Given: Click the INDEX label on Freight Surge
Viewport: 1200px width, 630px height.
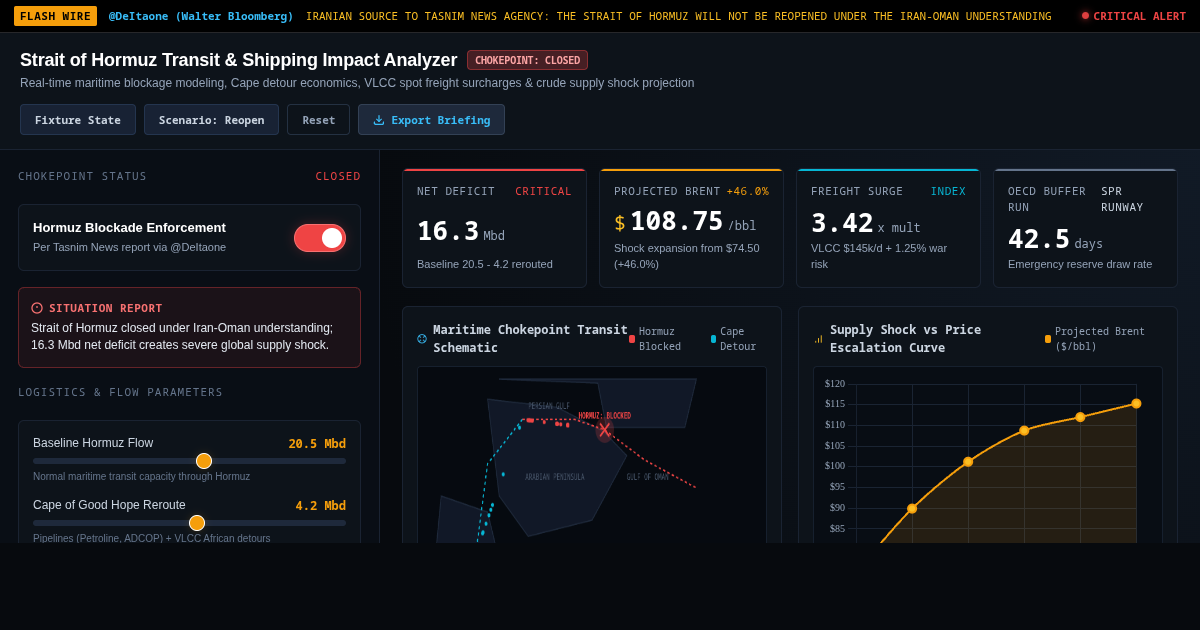Looking at the screenshot, I should point(948,191).
